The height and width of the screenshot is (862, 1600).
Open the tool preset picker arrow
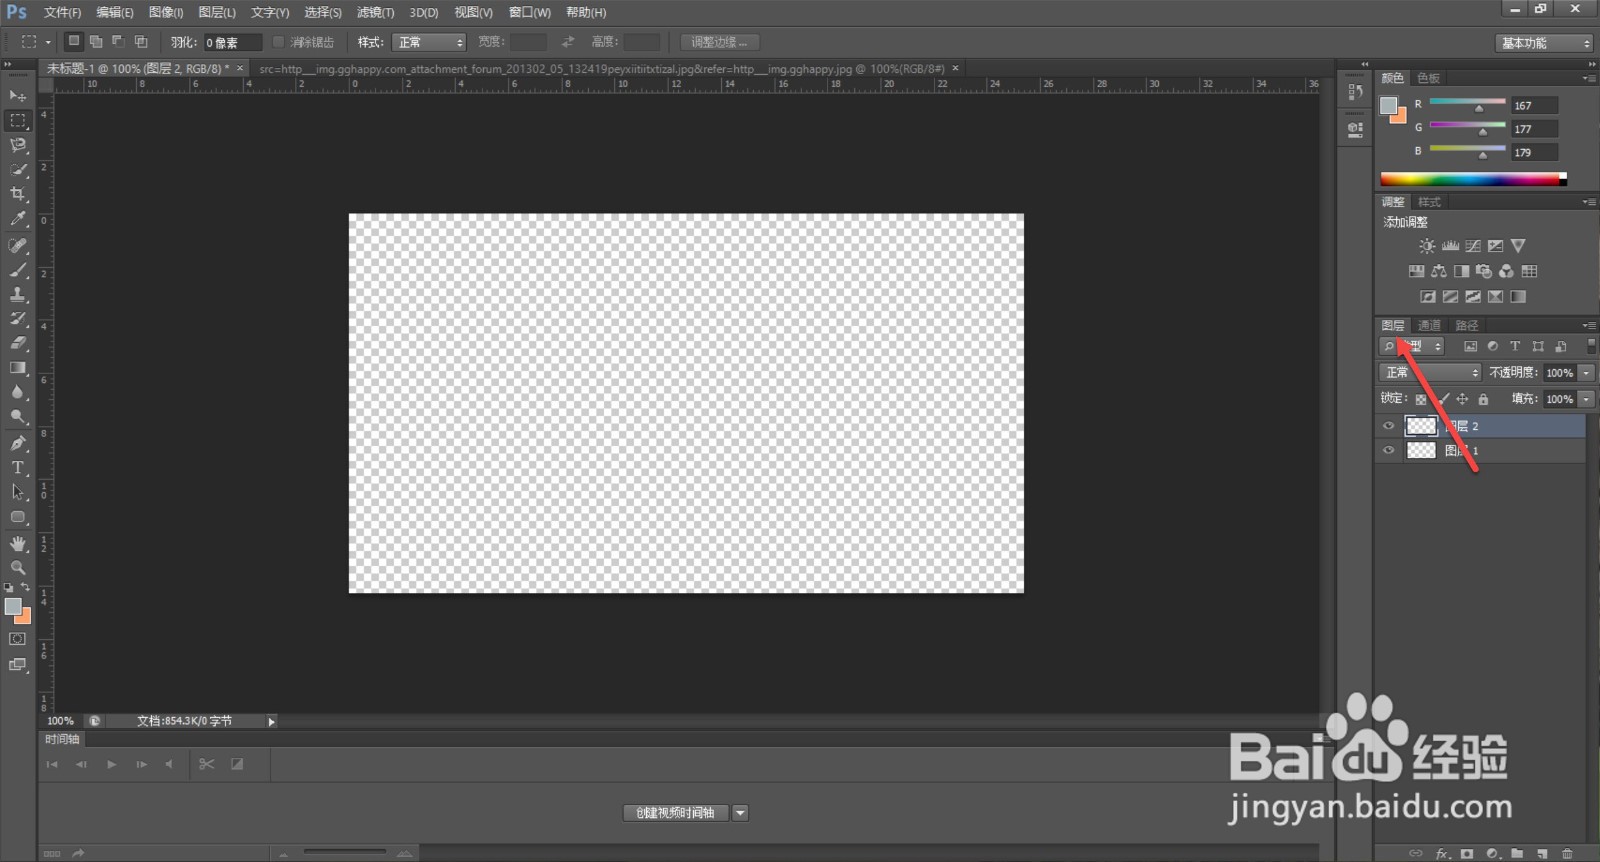pyautogui.click(x=48, y=42)
